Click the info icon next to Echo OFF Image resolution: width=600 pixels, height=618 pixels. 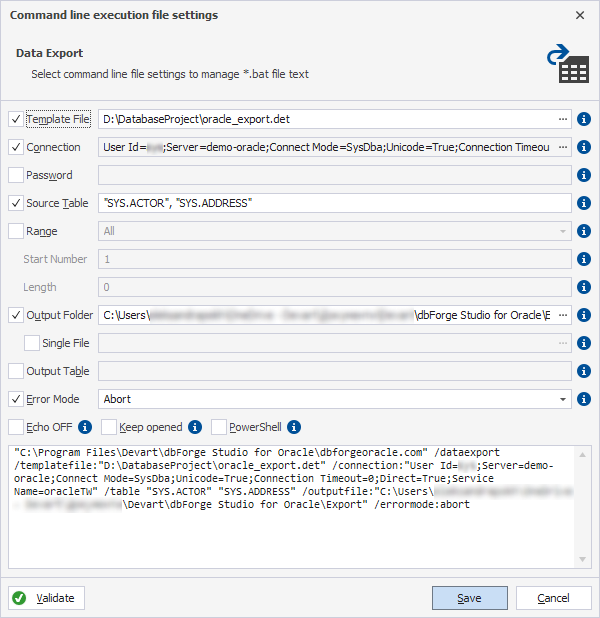click(x=85, y=427)
